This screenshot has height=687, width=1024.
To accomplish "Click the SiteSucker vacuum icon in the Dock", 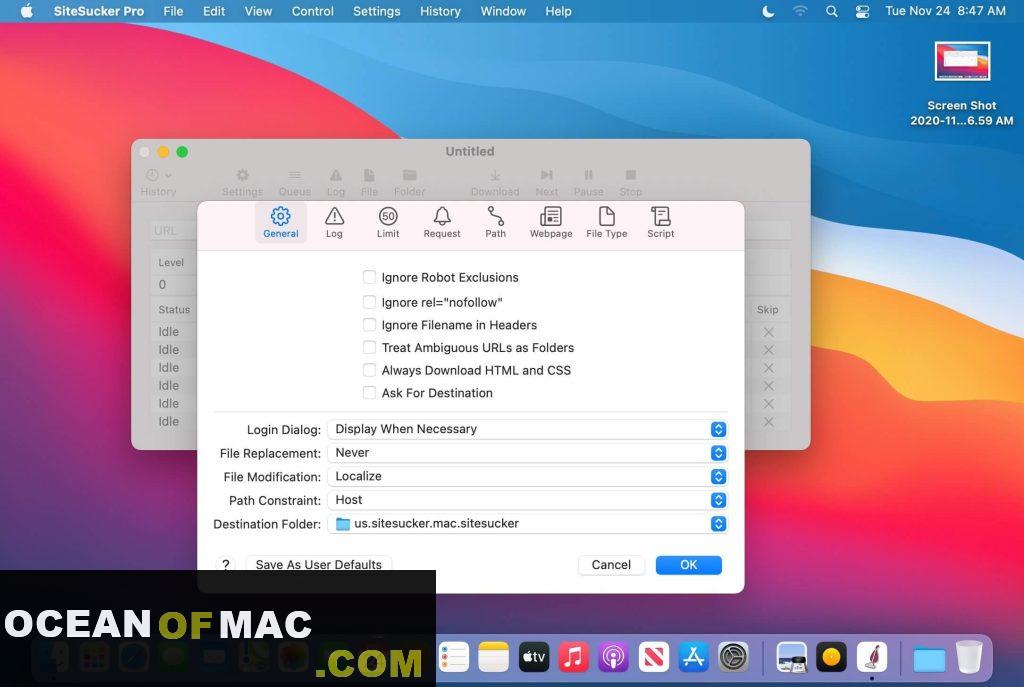I will [872, 656].
